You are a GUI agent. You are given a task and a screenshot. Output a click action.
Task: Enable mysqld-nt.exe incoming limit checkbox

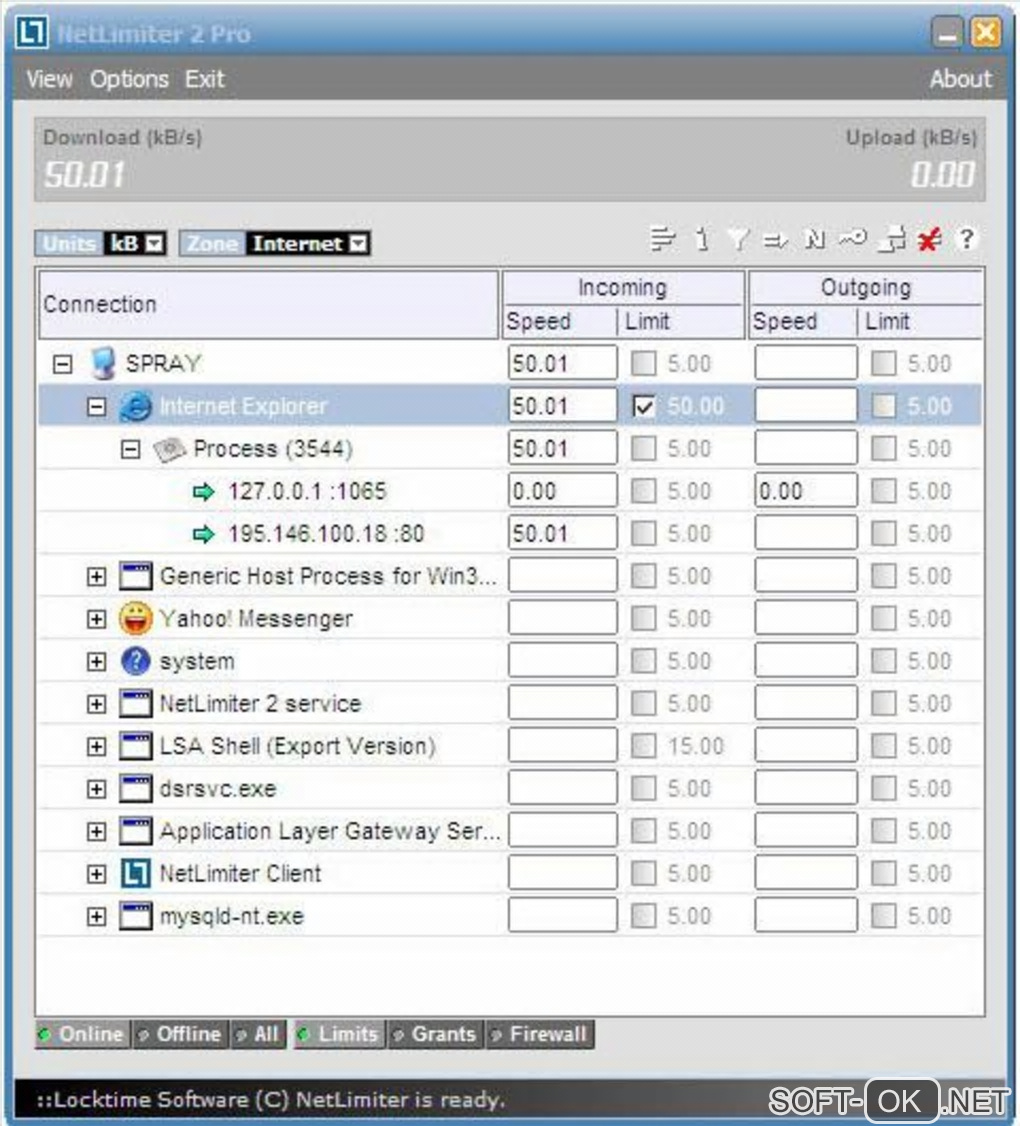click(644, 916)
